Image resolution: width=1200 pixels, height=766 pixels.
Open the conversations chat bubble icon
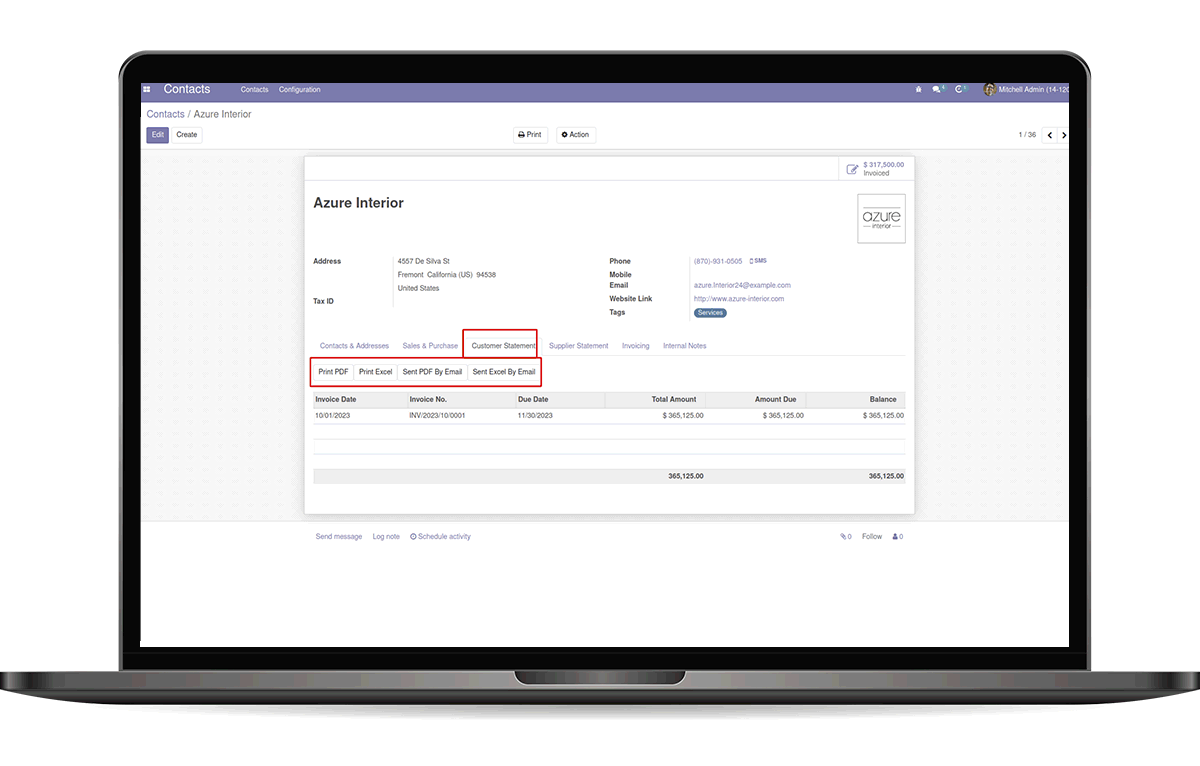(937, 89)
